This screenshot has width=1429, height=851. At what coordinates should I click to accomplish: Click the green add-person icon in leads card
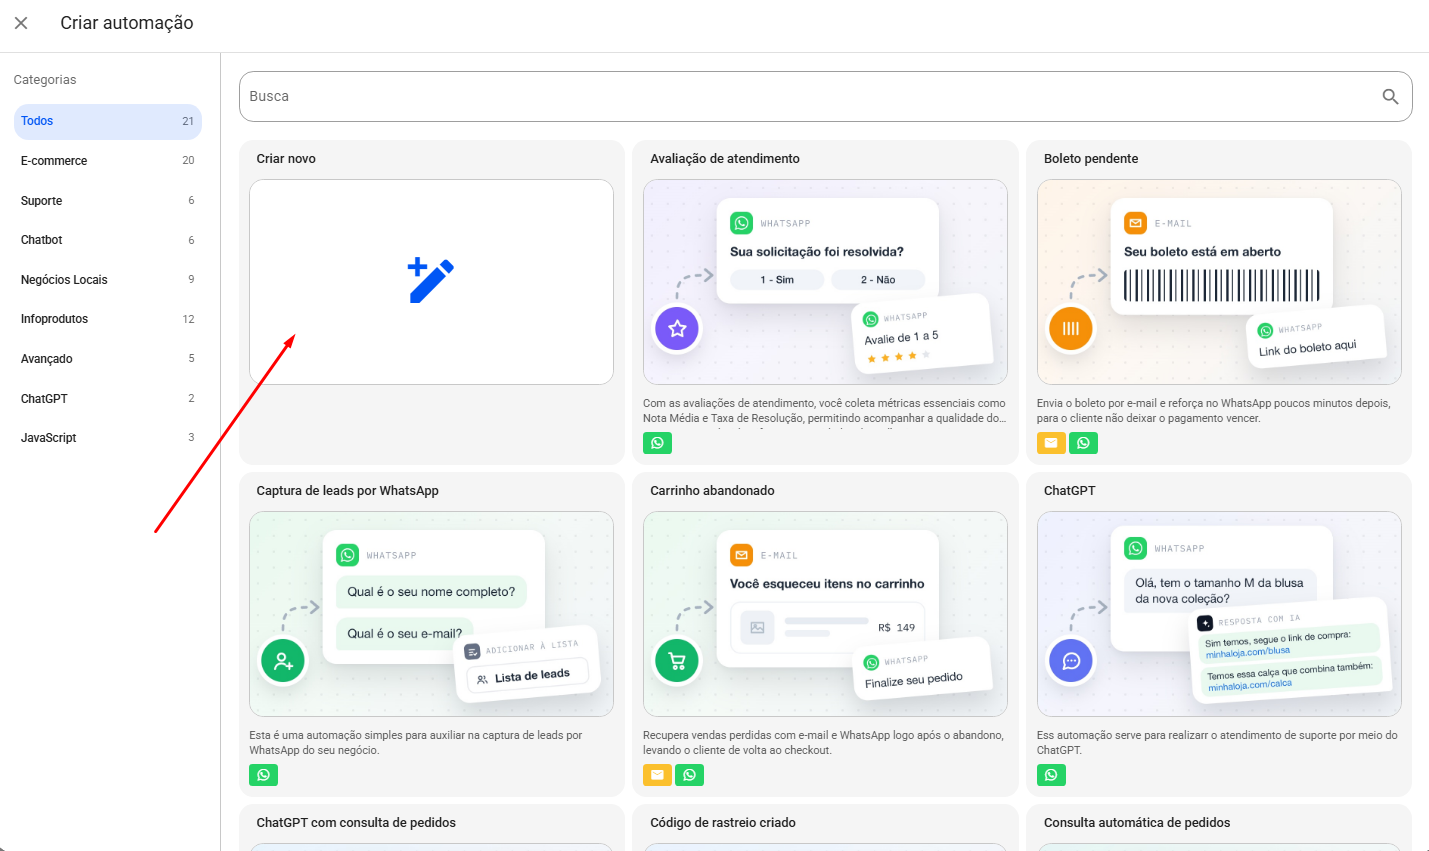click(x=283, y=660)
